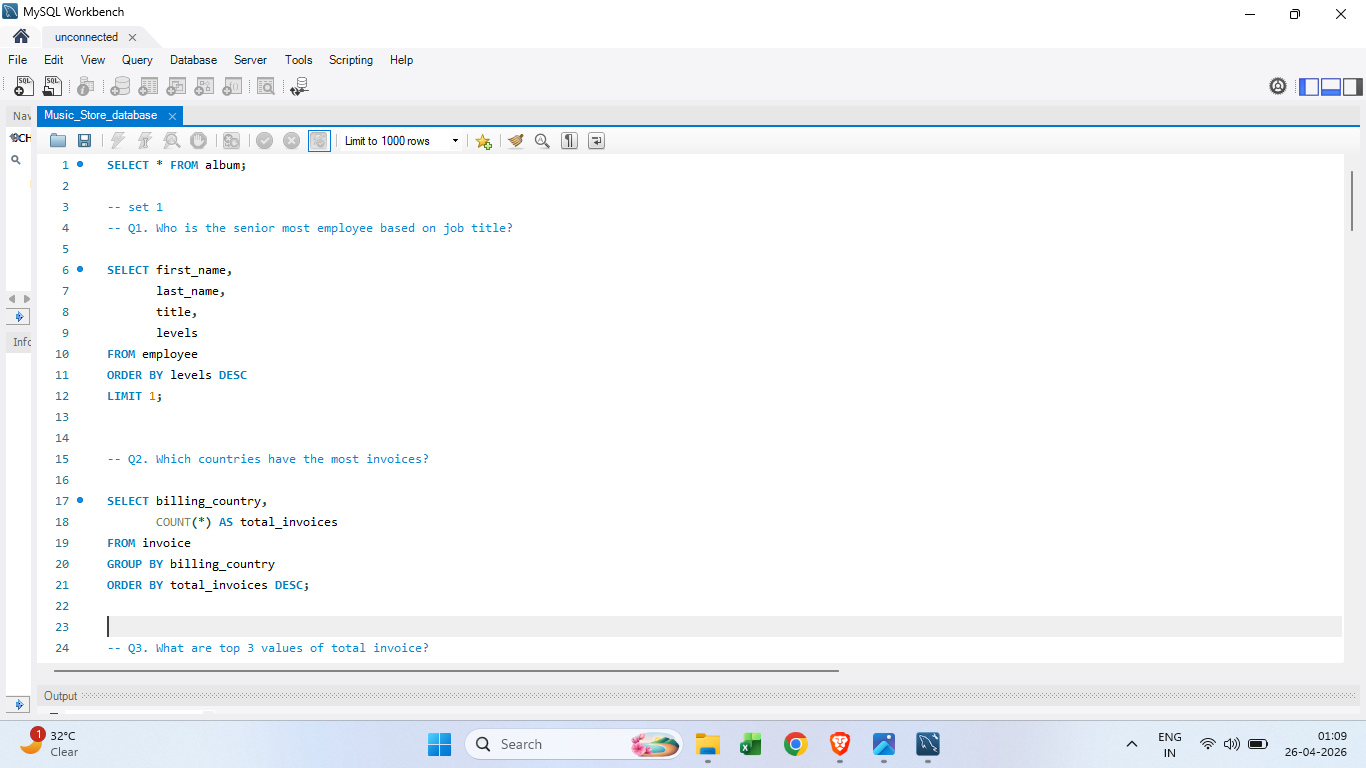Save script with floppy disk icon
This screenshot has width=1366, height=768.
coord(84,141)
